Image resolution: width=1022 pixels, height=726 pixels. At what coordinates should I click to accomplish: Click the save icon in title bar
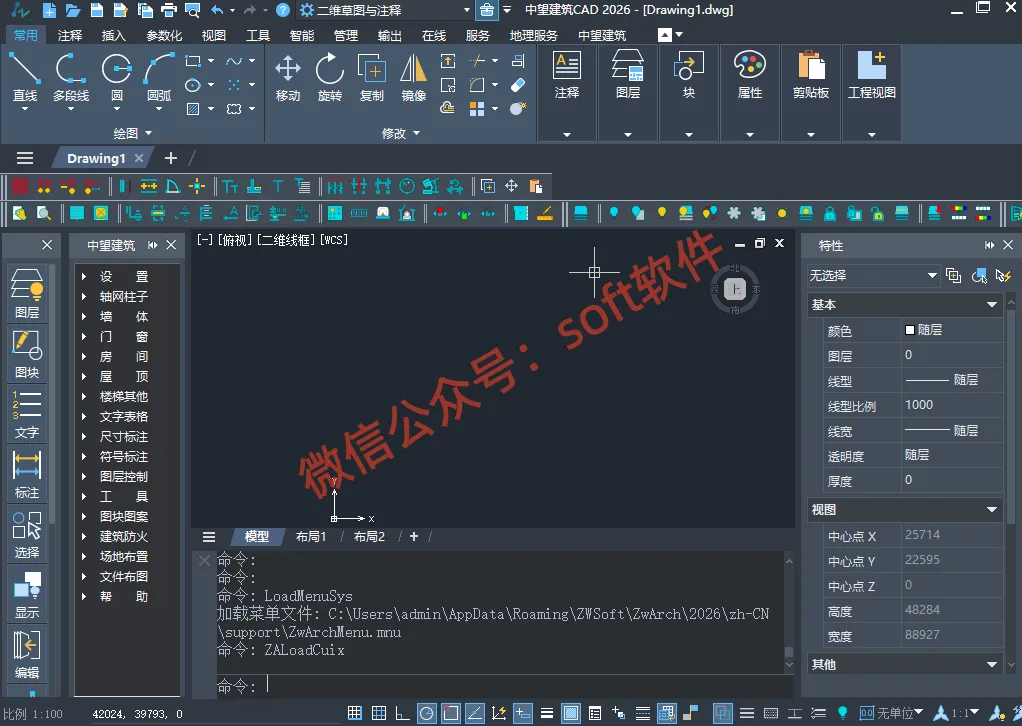96,10
